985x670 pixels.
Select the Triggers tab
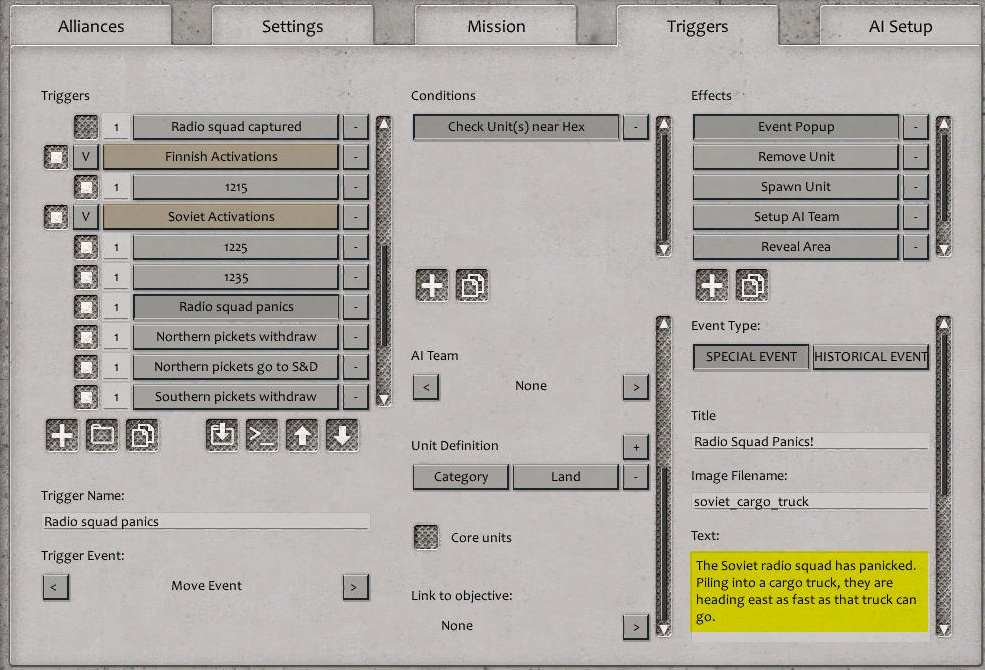point(697,26)
